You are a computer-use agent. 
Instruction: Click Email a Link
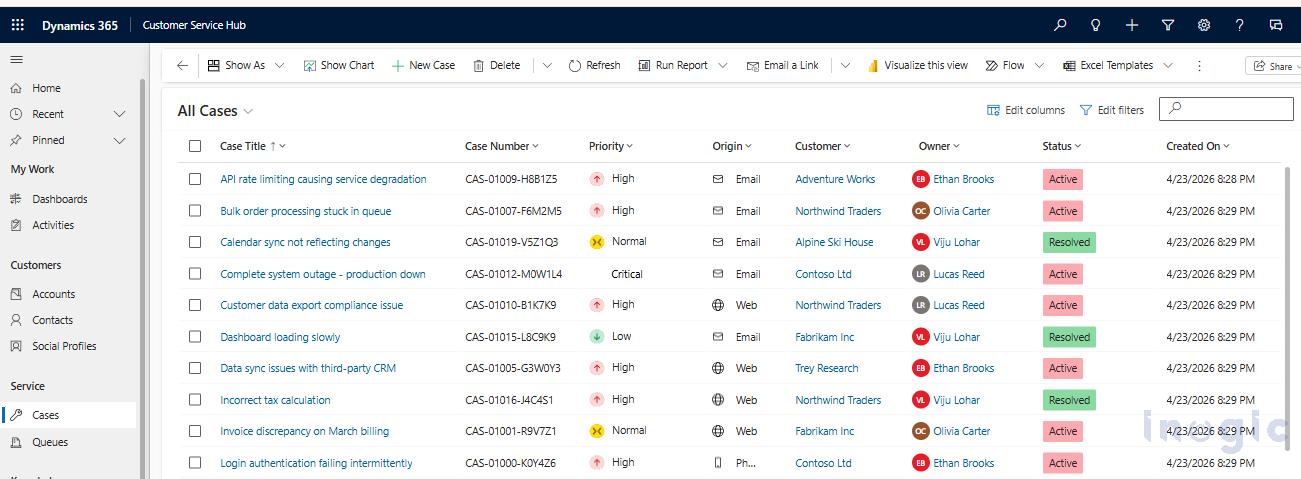pos(782,65)
